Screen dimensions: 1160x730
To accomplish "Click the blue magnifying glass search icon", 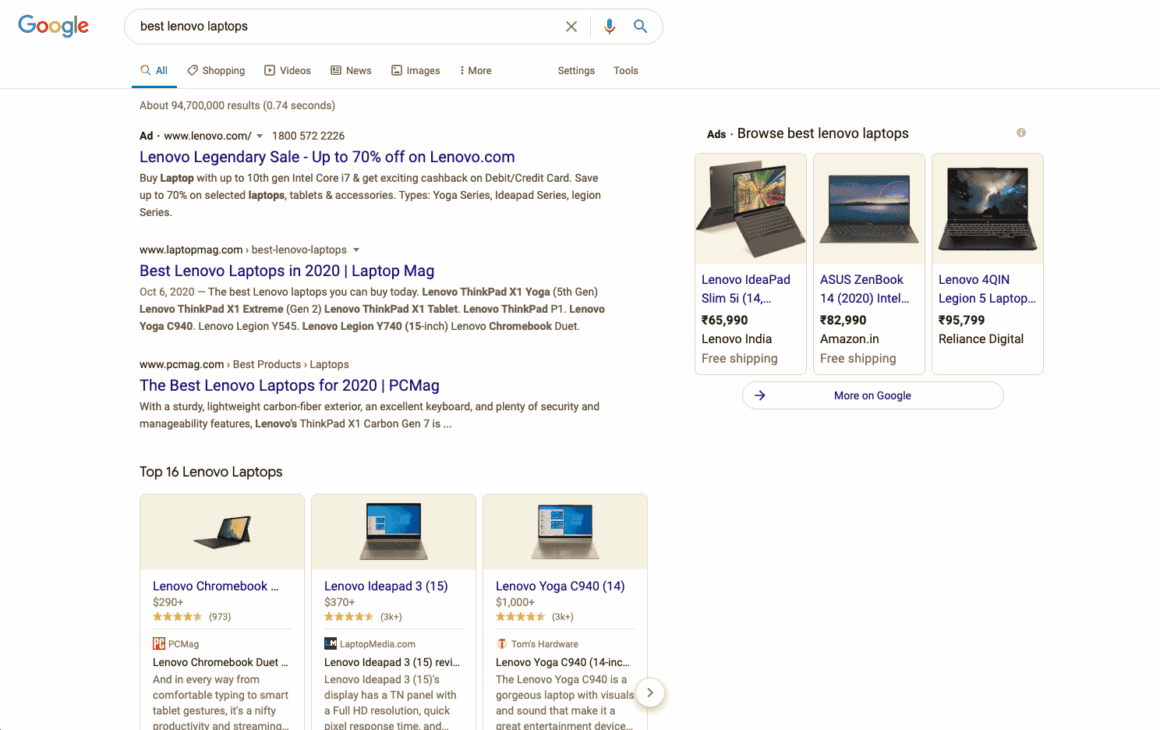I will tap(641, 27).
